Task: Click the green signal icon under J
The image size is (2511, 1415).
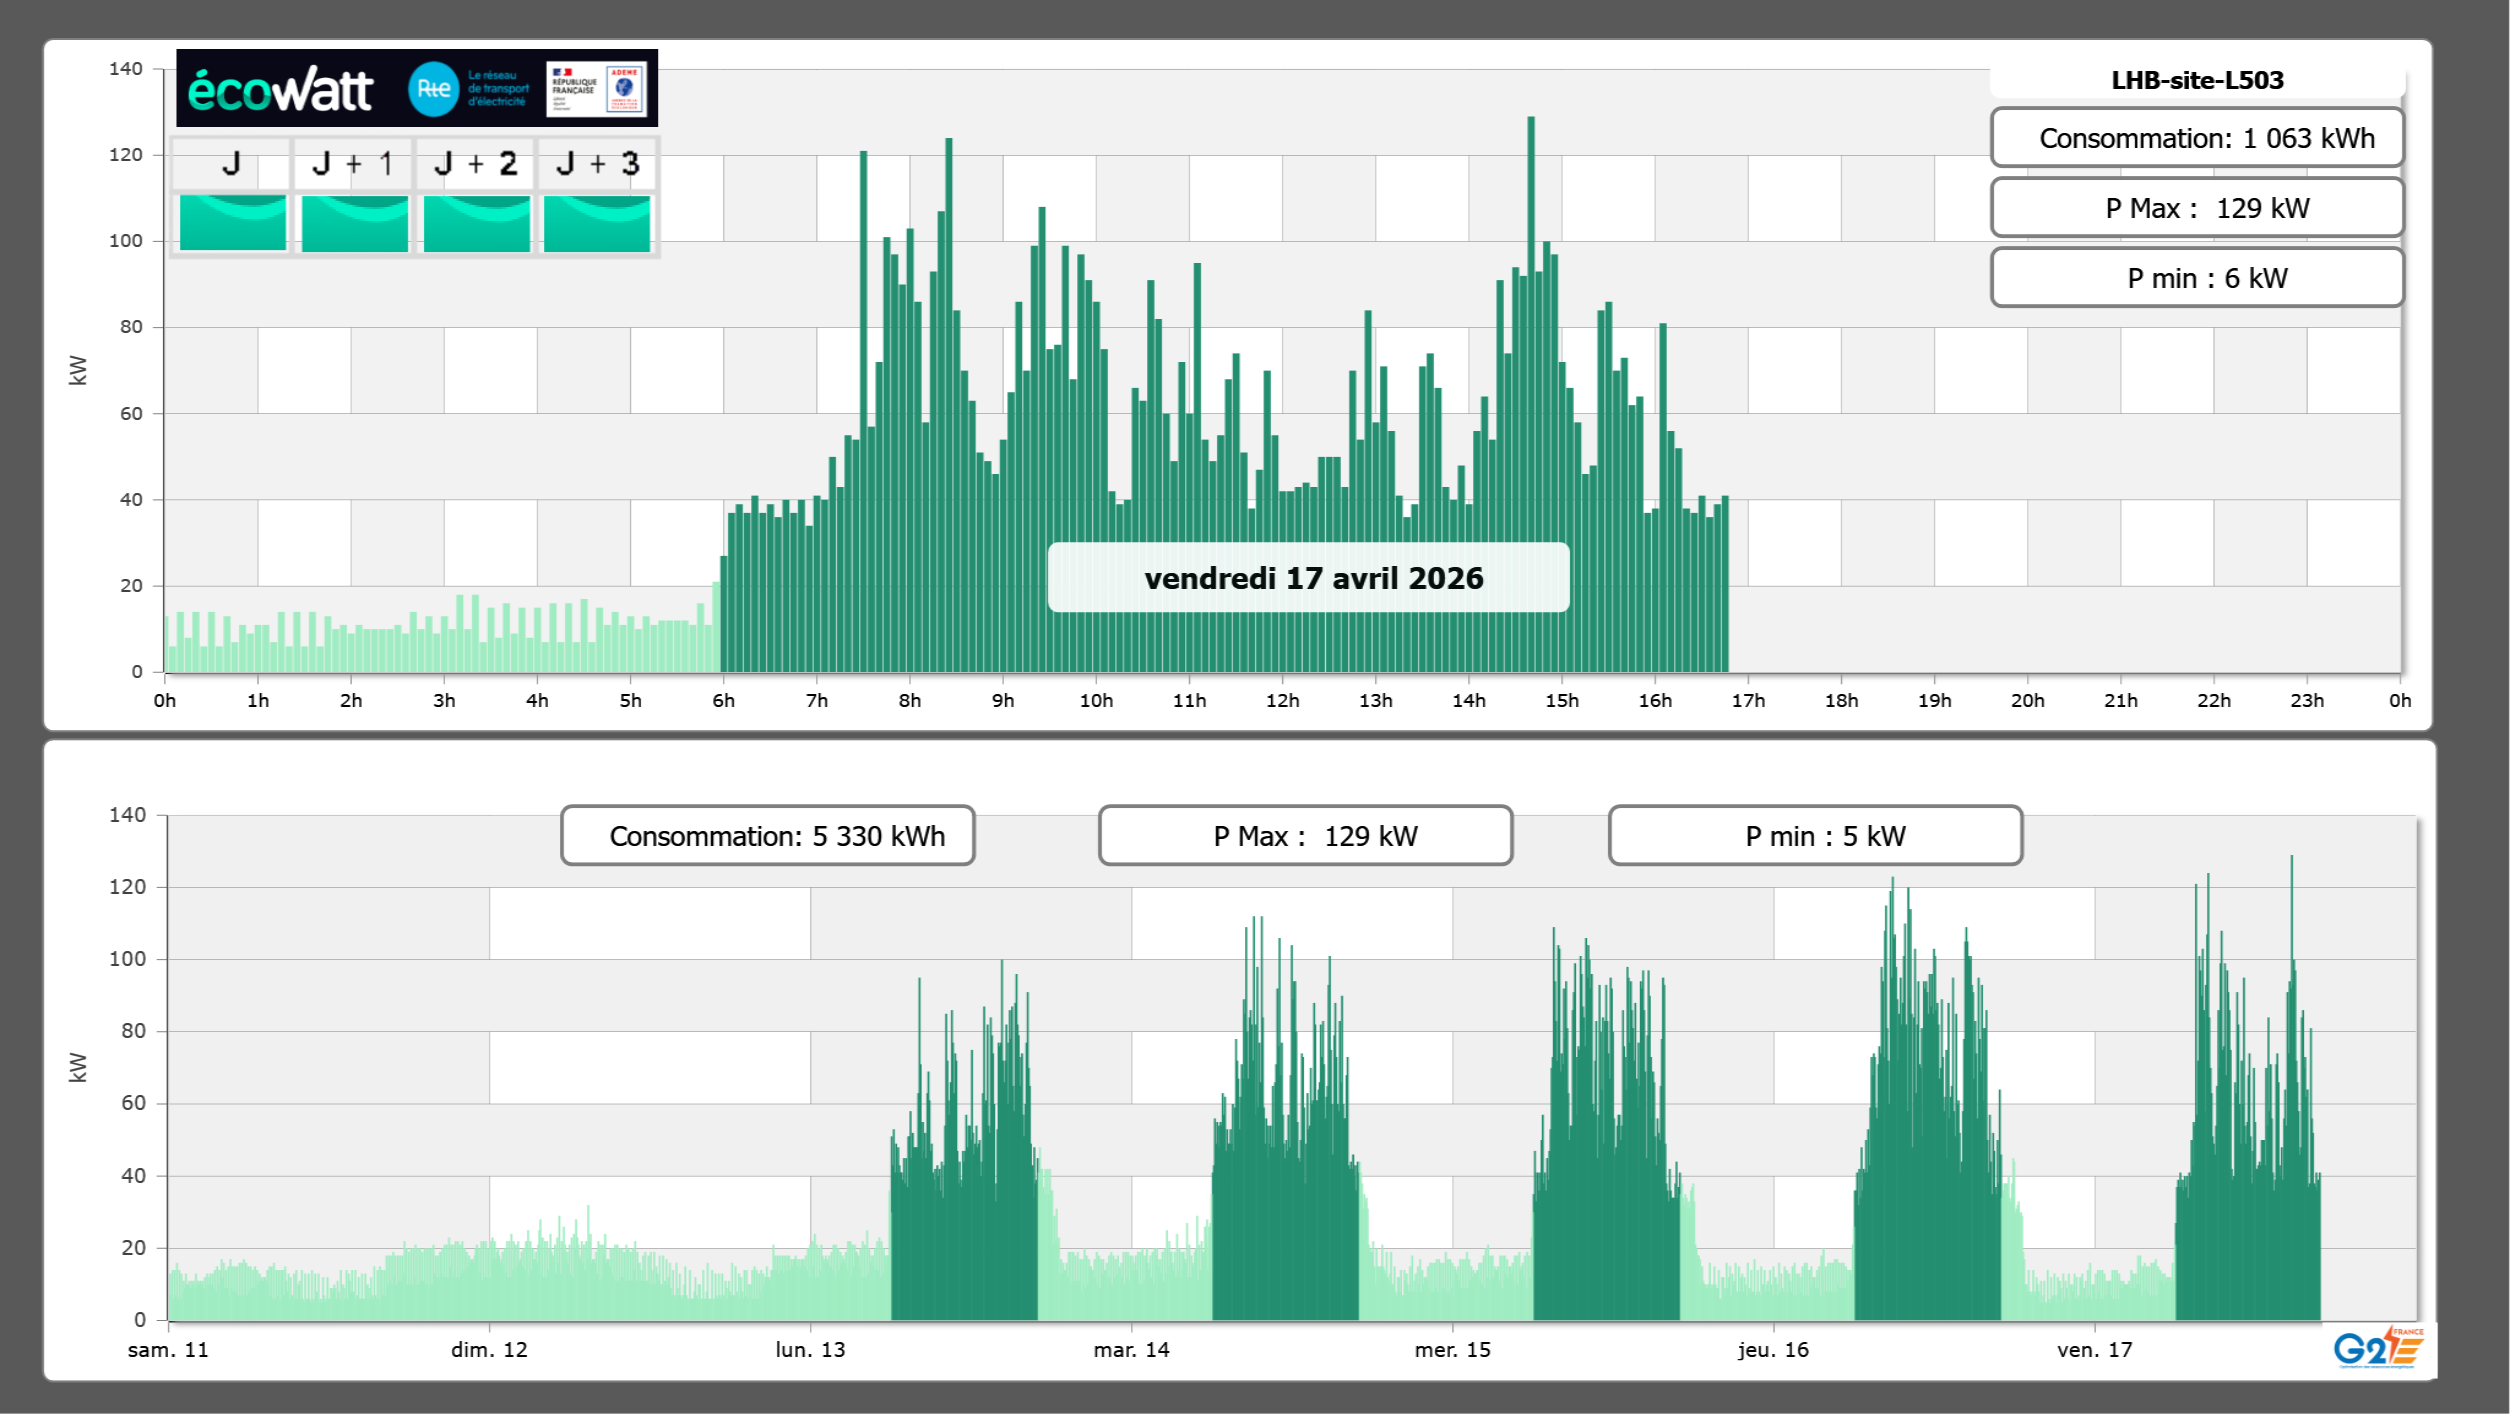Action: pyautogui.click(x=233, y=222)
